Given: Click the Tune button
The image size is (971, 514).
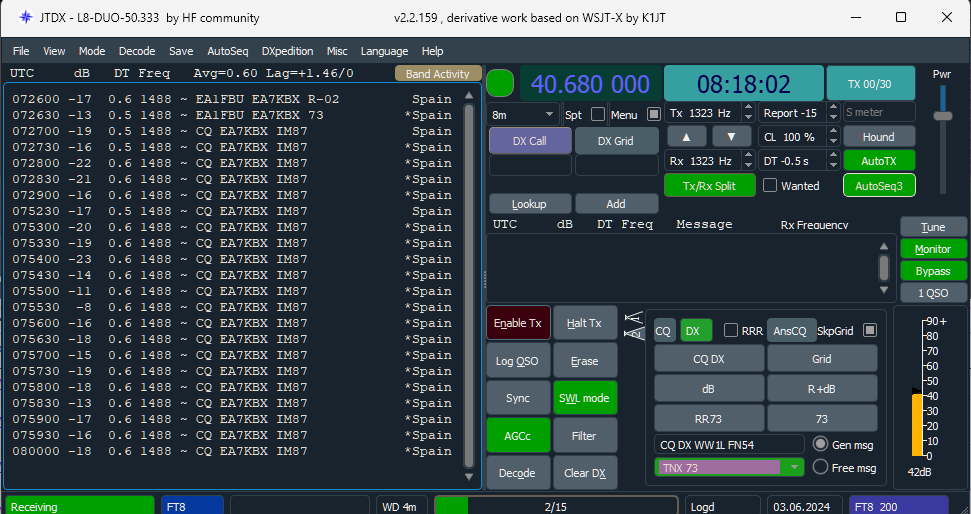Looking at the screenshot, I should pos(933,227).
